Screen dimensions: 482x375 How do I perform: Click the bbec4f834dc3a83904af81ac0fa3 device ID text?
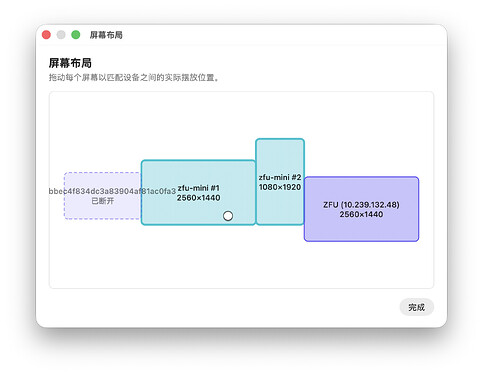tap(112, 191)
